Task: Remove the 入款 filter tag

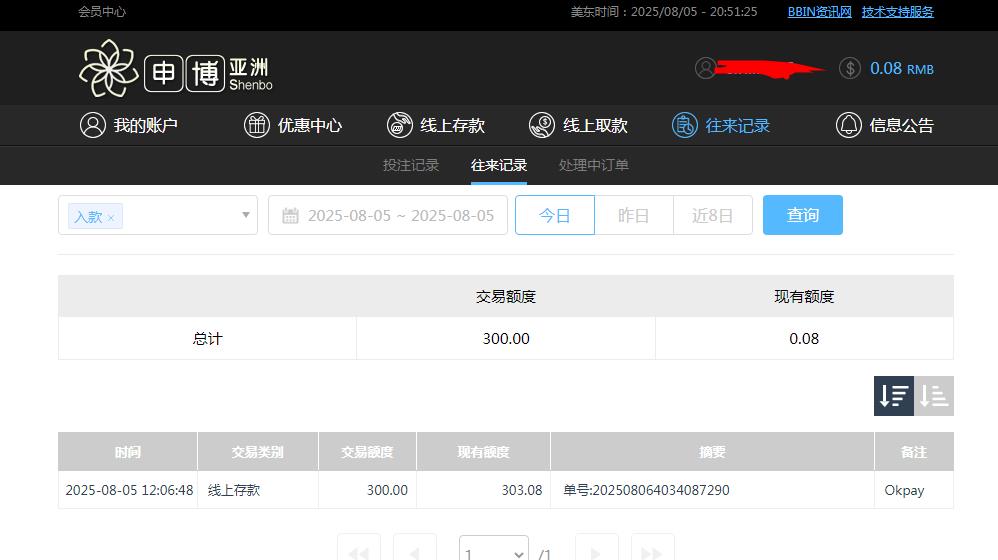Action: (x=111, y=218)
